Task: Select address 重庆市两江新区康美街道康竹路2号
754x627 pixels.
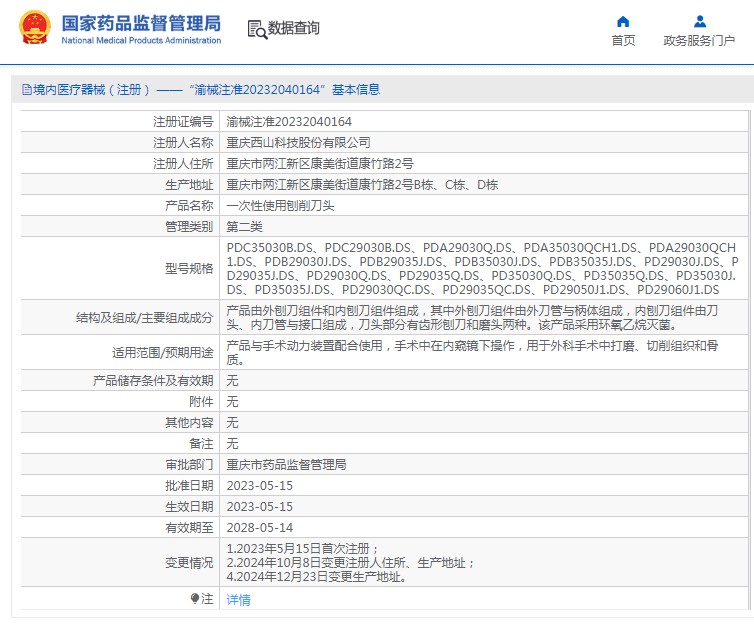Action: (x=320, y=164)
